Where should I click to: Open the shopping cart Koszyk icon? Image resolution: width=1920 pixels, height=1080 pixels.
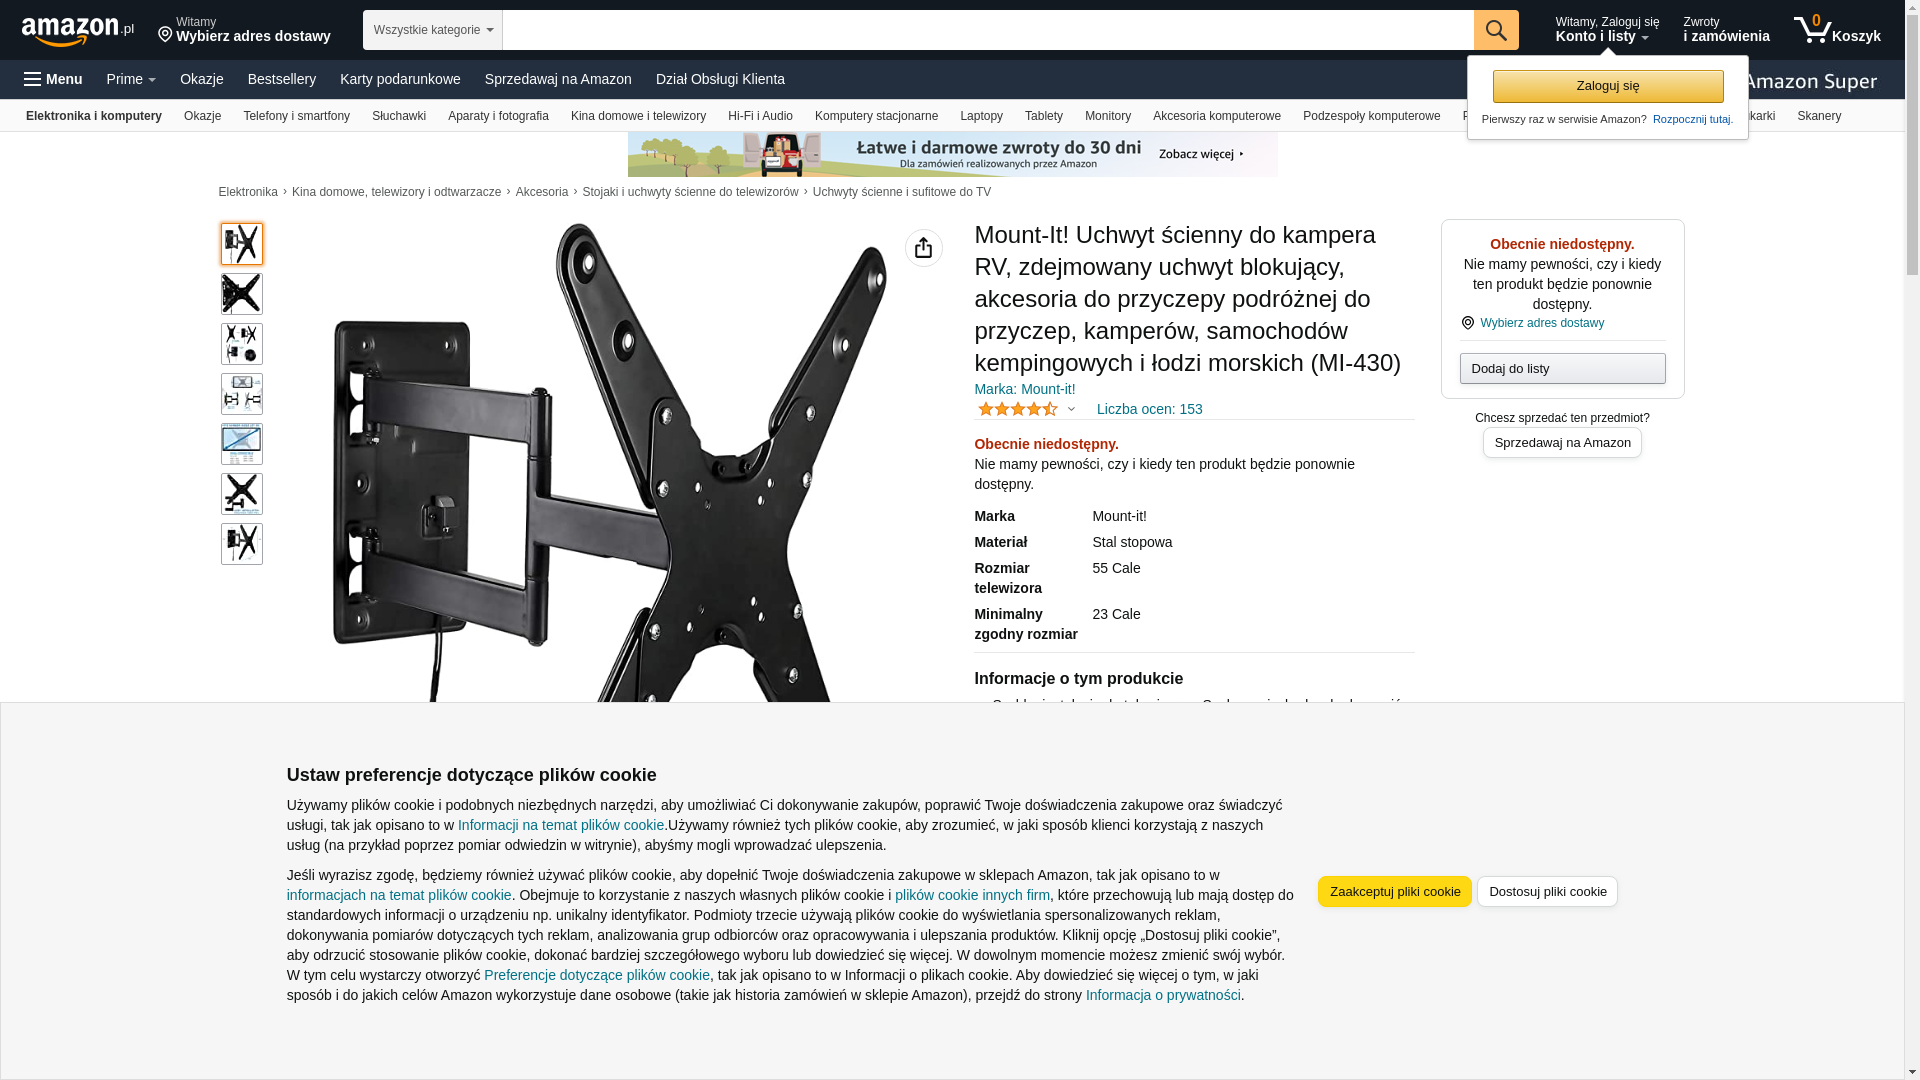(1837, 30)
